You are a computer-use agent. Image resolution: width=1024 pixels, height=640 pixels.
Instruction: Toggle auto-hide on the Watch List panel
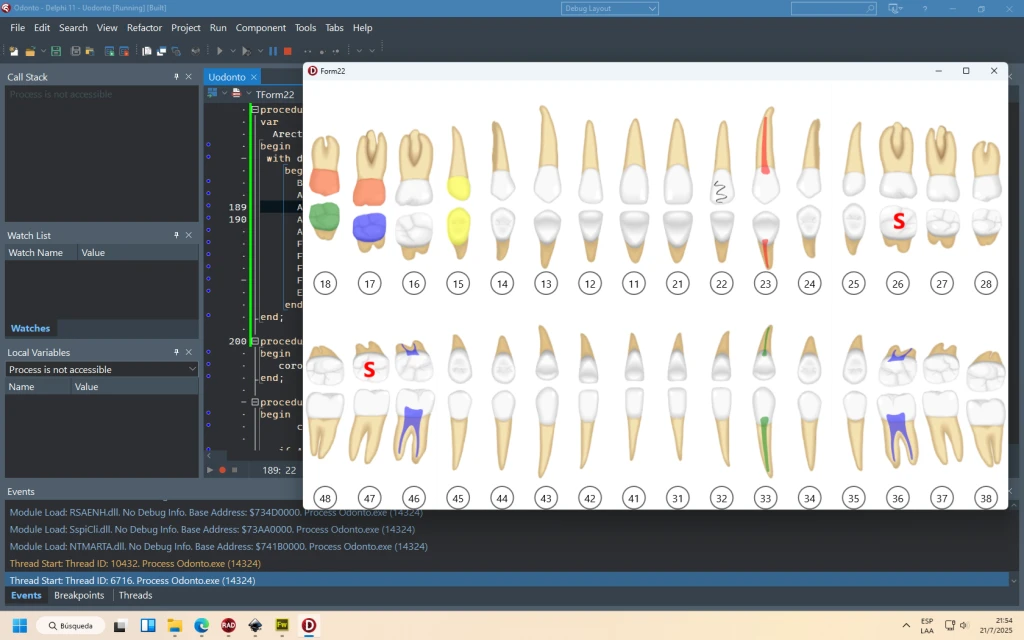click(x=176, y=235)
